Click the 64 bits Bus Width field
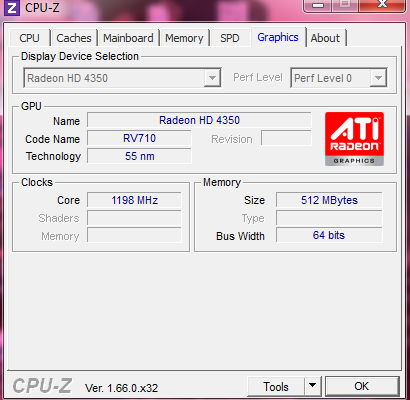Image resolution: width=410 pixels, height=400 pixels. [x=329, y=235]
